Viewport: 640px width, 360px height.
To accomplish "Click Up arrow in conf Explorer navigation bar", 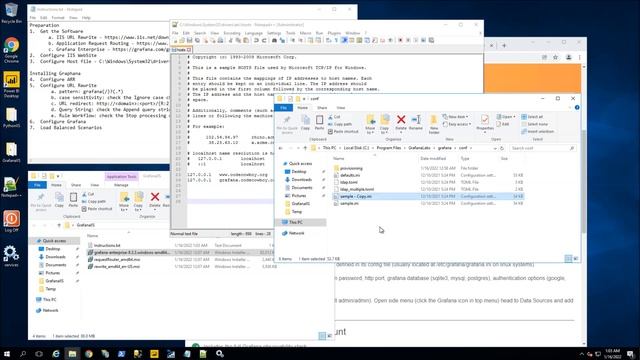I will coord(305,148).
